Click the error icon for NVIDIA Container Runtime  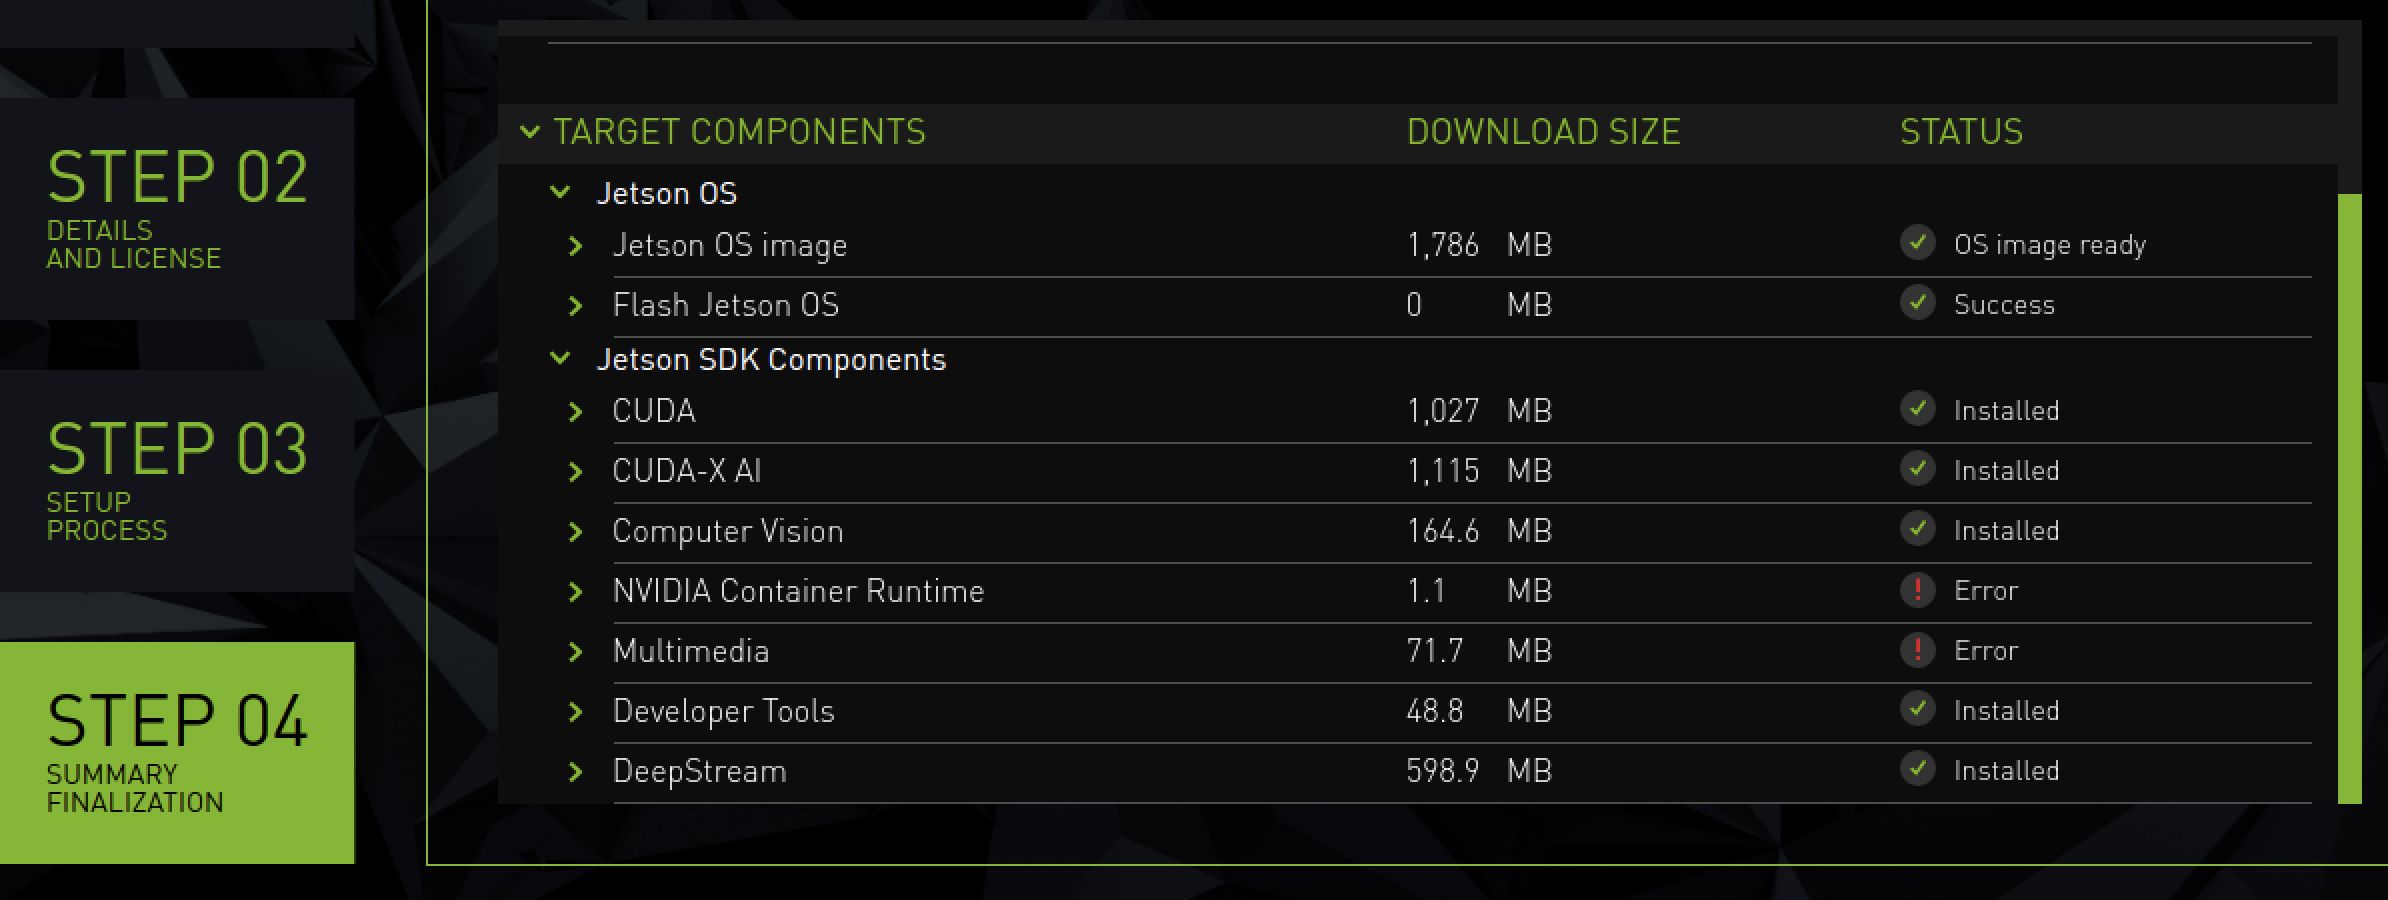(x=1917, y=590)
